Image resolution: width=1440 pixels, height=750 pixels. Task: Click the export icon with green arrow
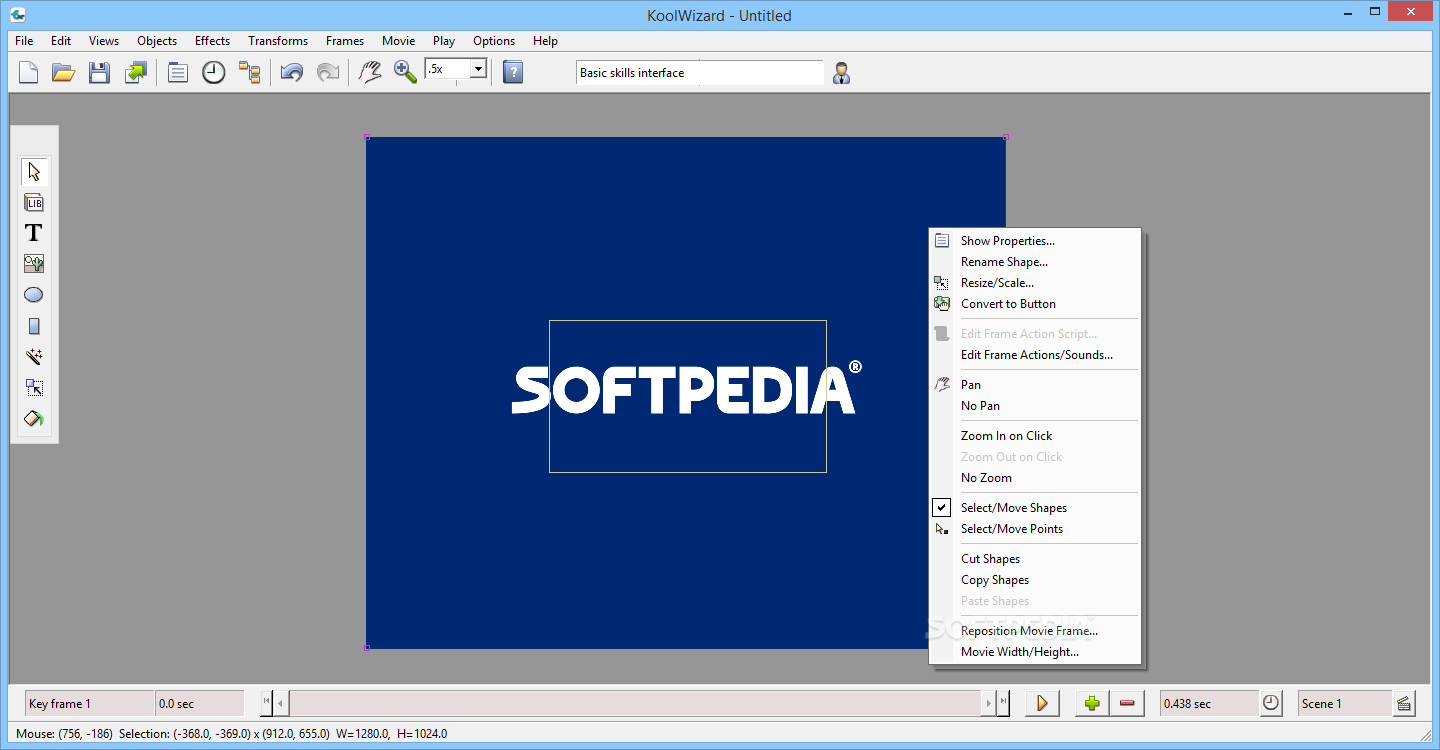coord(135,72)
